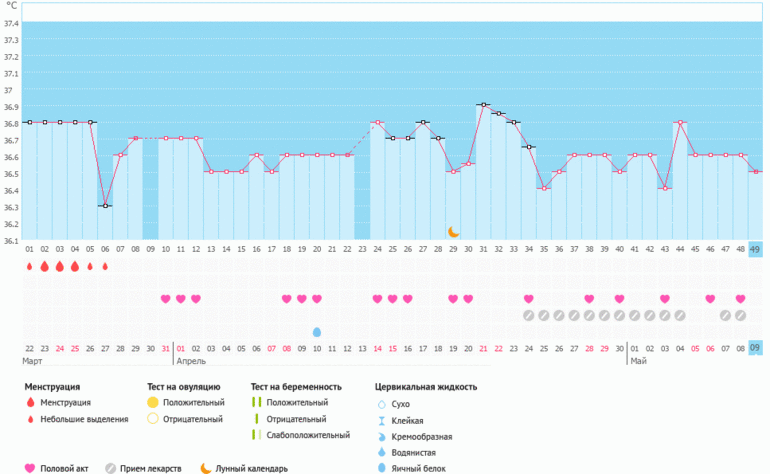Click the small discharge drop on cycle day 06
770x474 pixels.
(x=105, y=267)
